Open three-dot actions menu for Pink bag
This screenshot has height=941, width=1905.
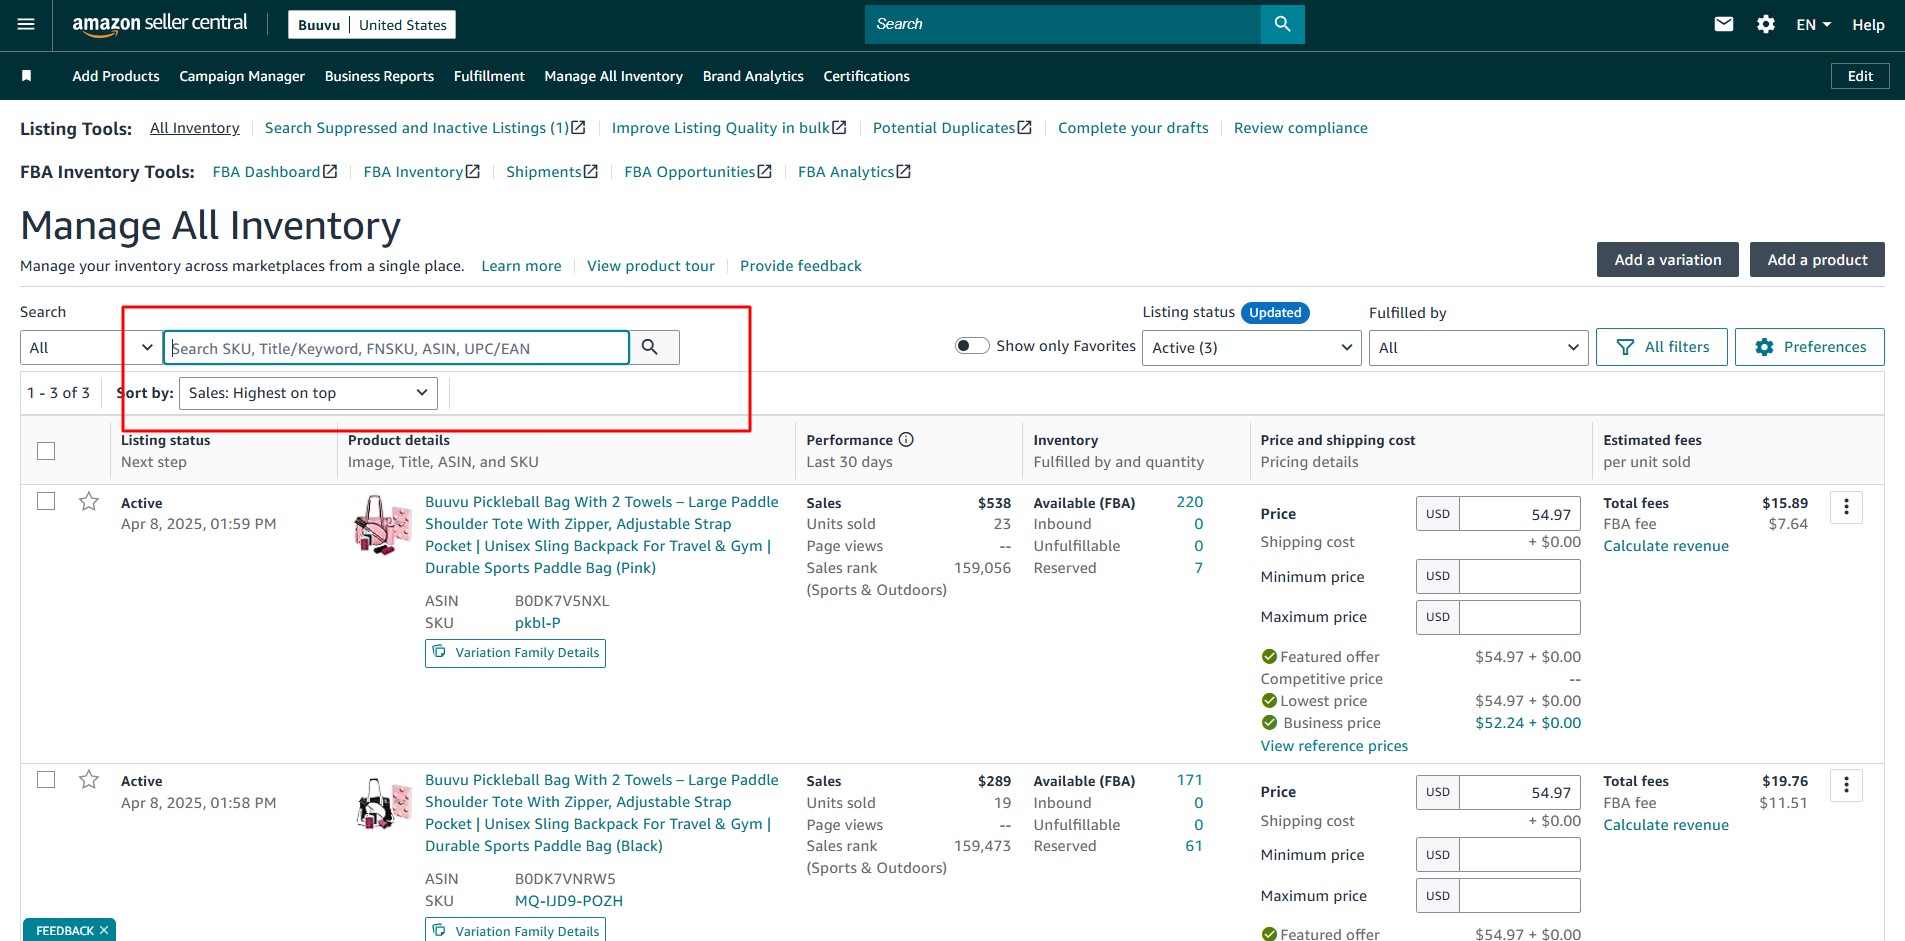pos(1845,508)
